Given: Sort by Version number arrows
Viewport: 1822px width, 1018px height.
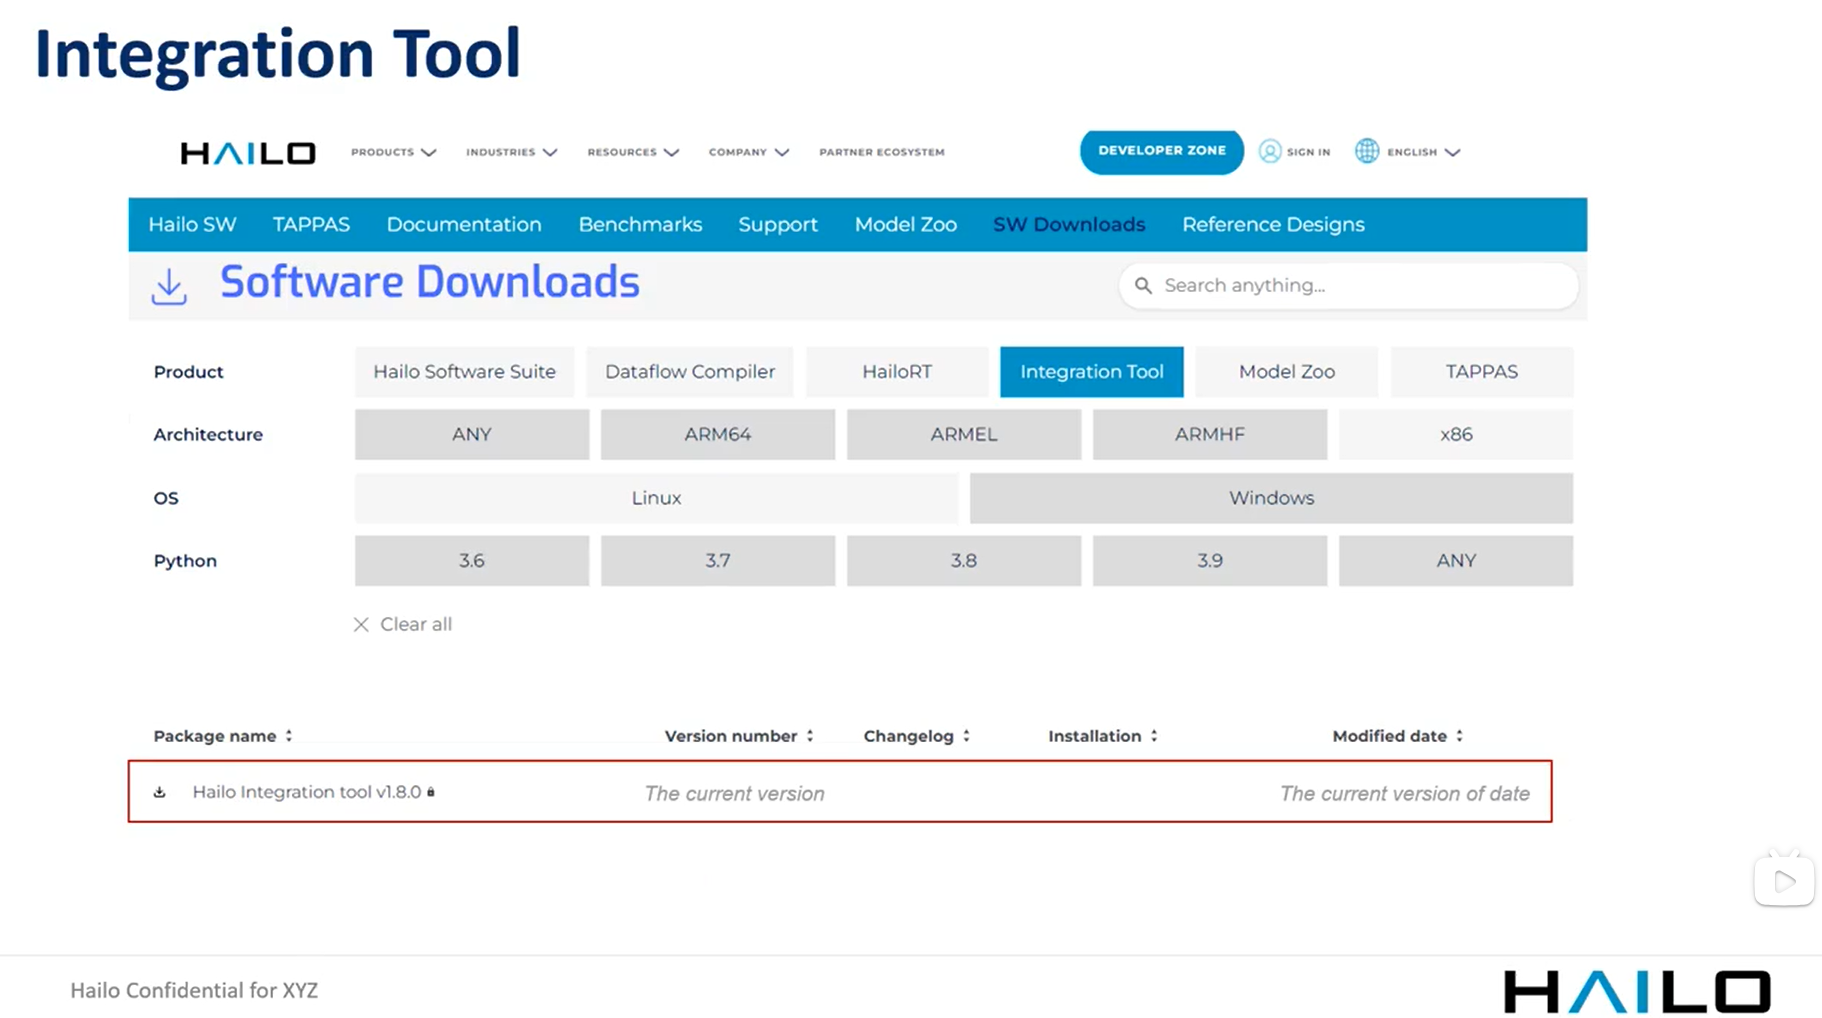Looking at the screenshot, I should pos(810,736).
